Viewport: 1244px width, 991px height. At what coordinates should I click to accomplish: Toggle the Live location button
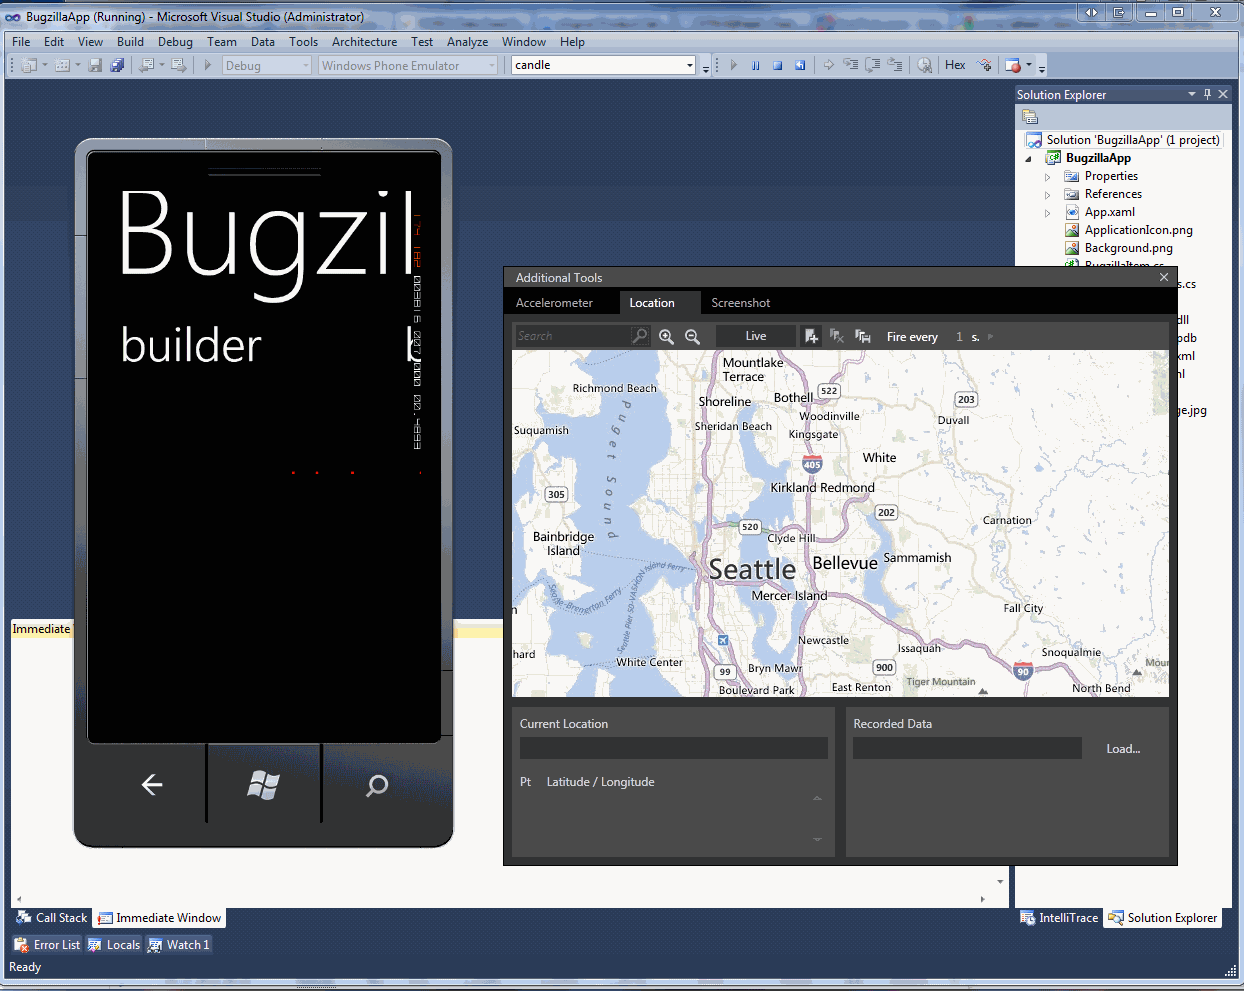tap(756, 336)
